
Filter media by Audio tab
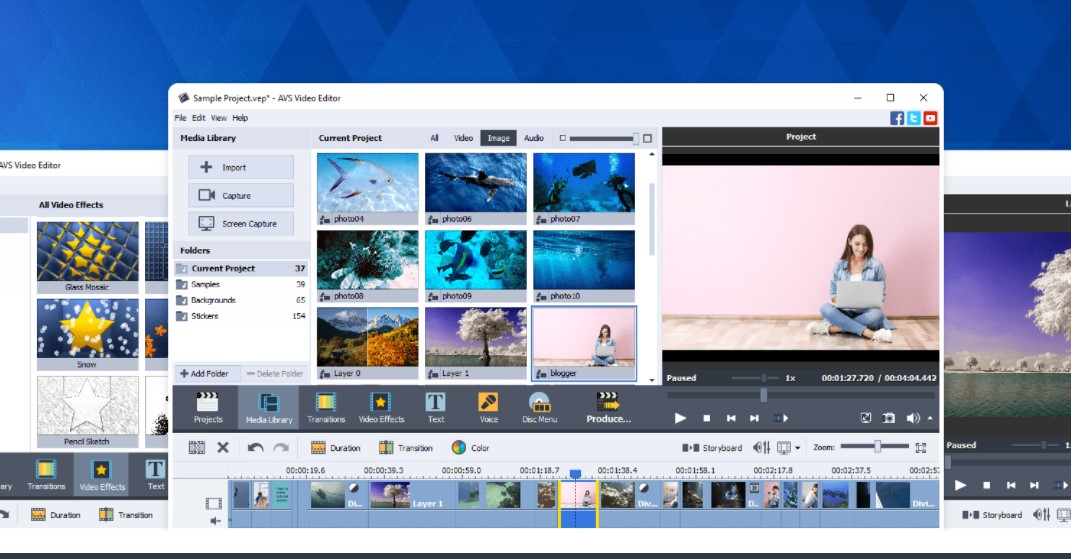[533, 138]
